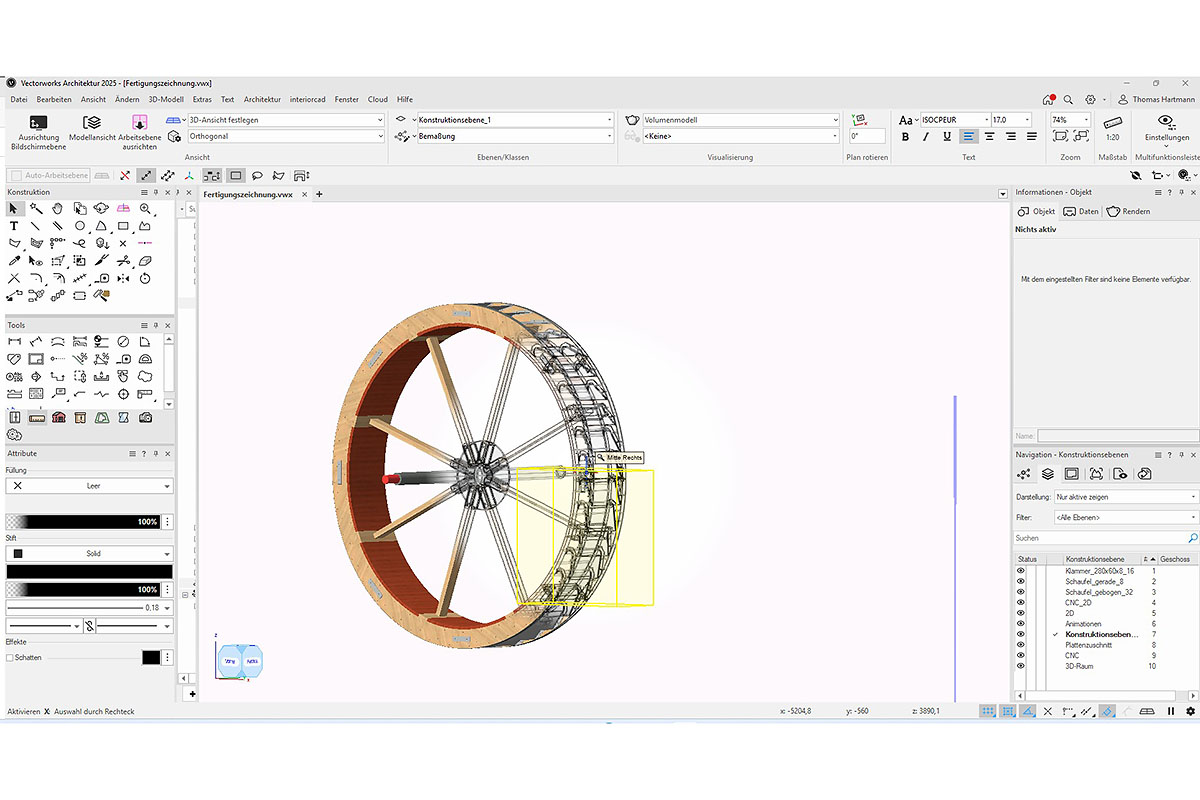Select the pan hand tool
The image size is (1200, 800).
click(x=58, y=209)
